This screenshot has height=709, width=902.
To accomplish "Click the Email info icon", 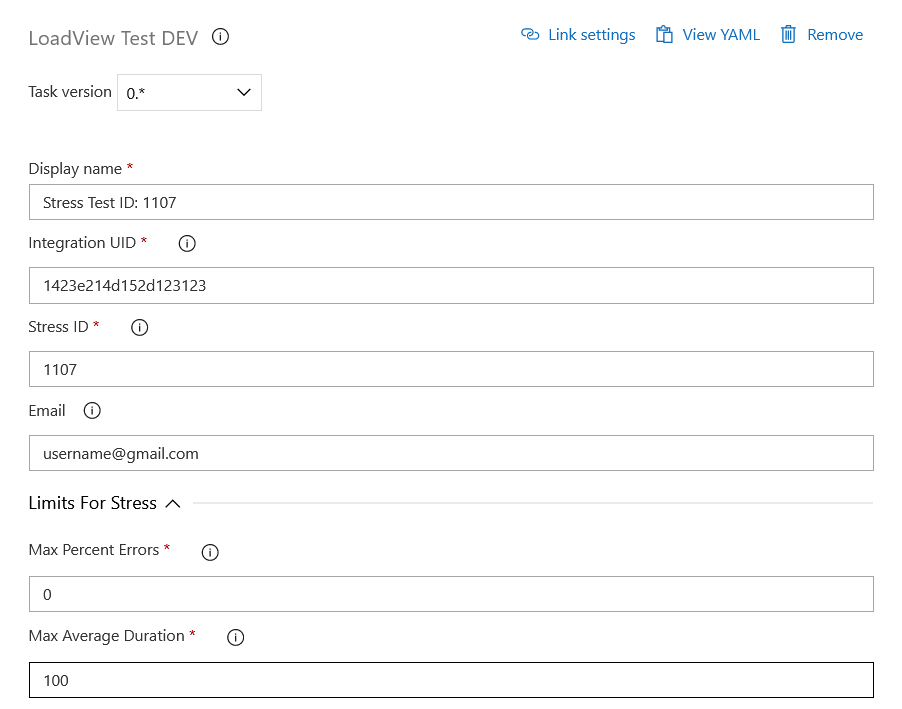I will click(x=92, y=411).
